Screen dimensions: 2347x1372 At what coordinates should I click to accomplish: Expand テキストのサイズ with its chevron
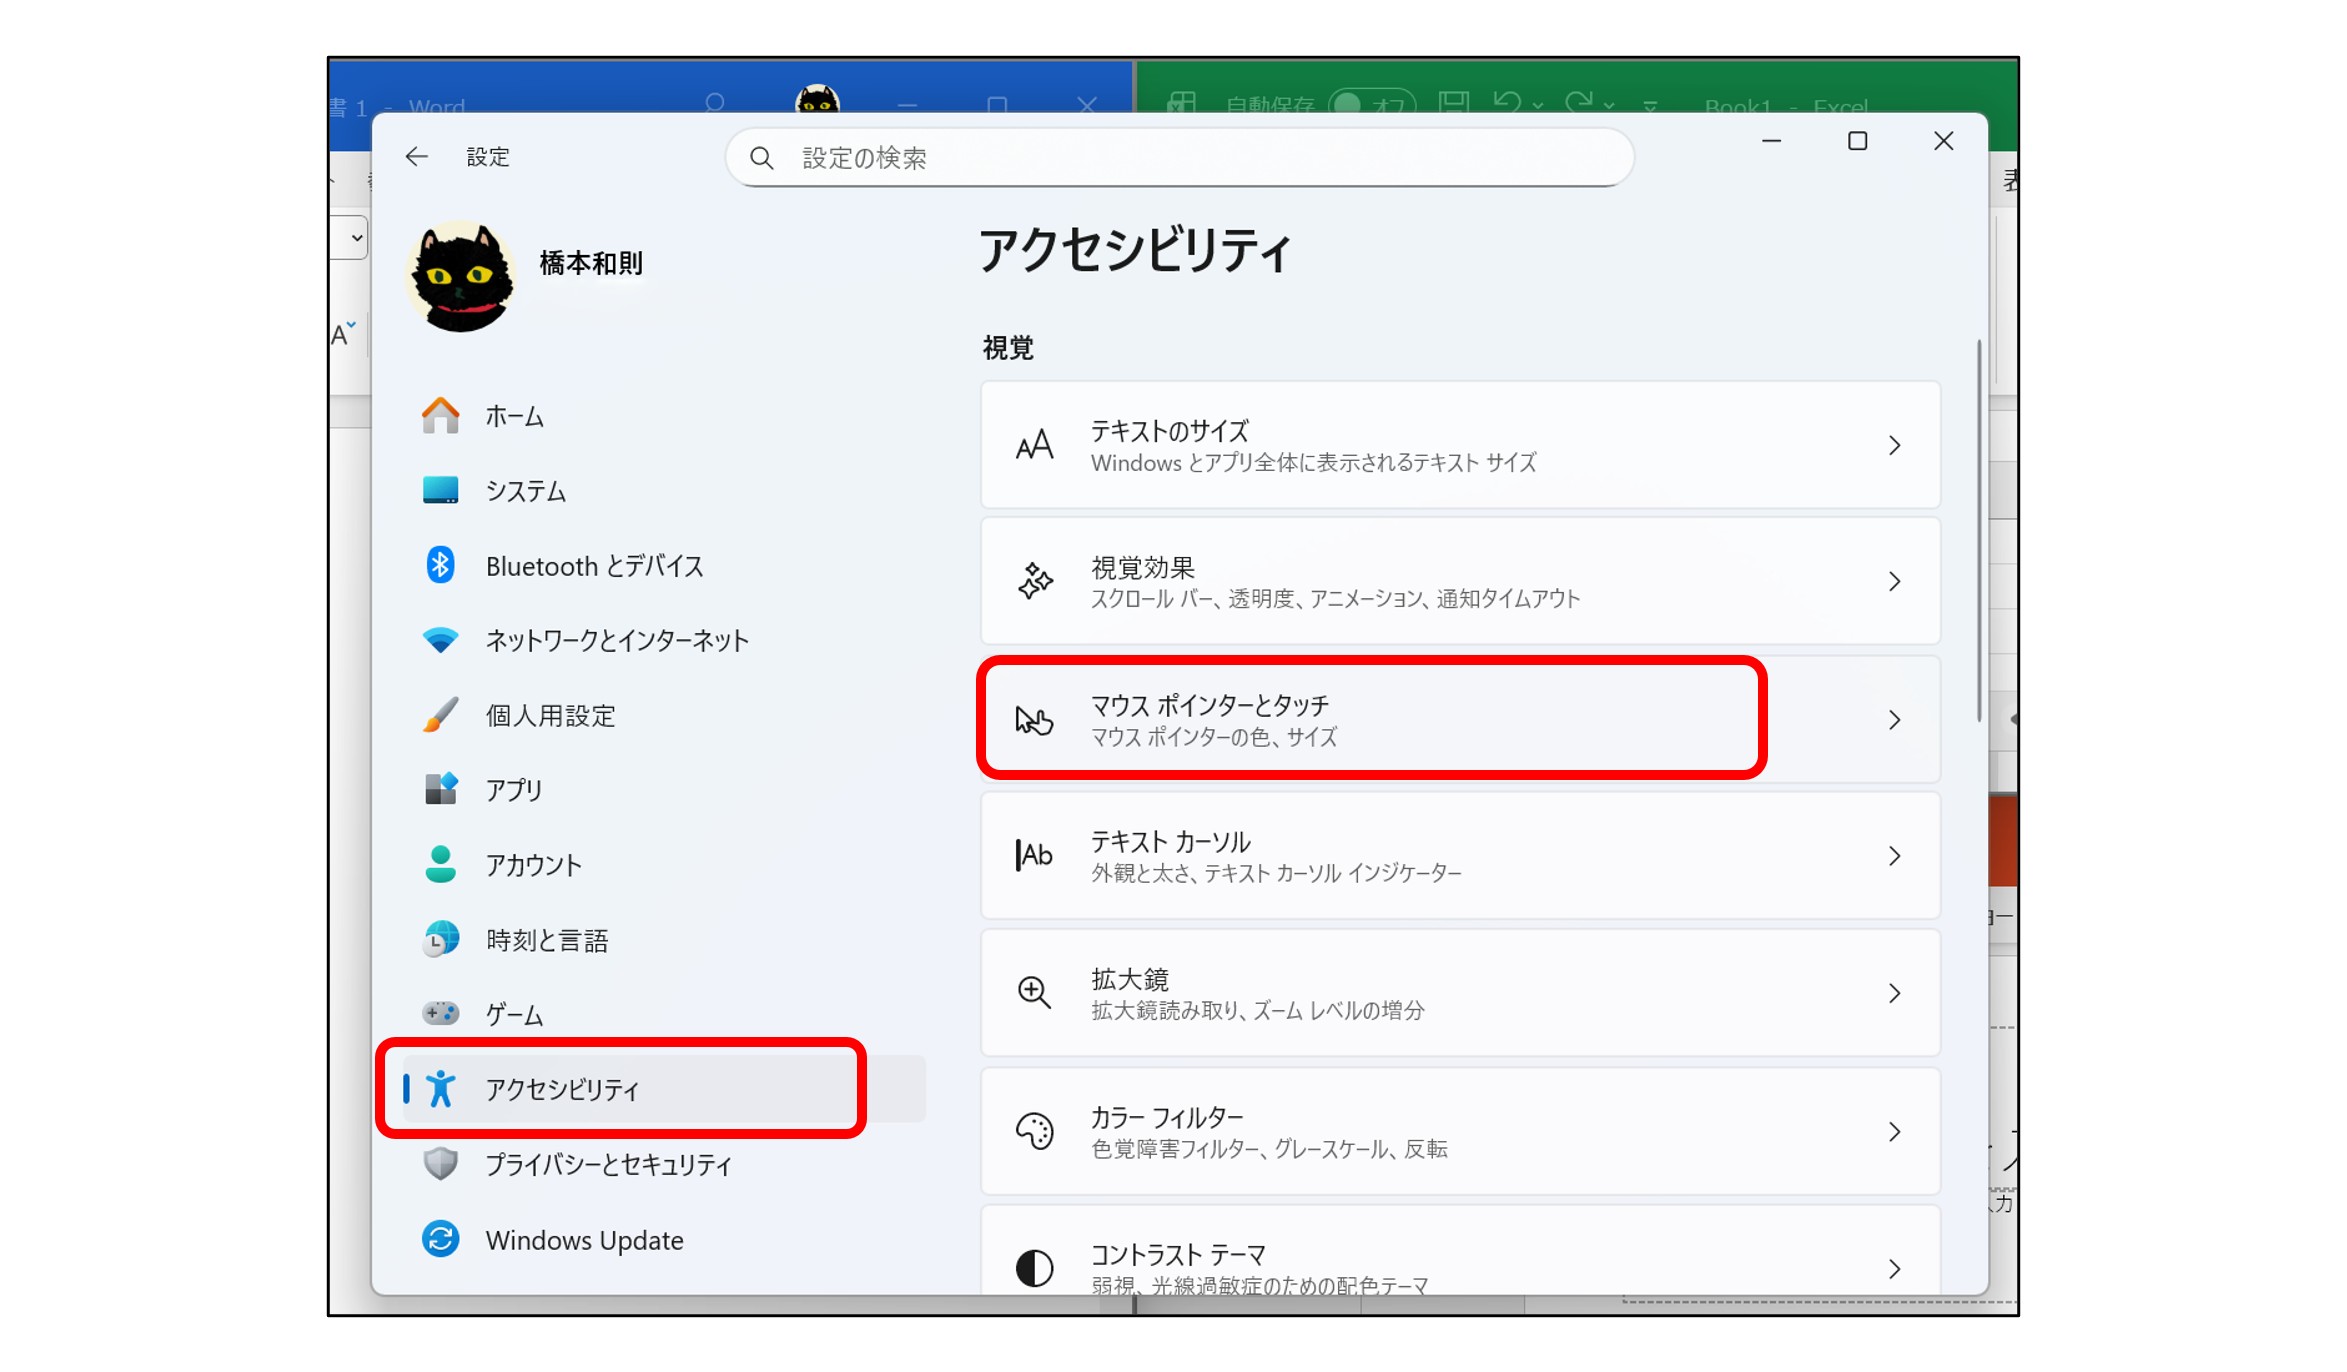pyautogui.click(x=1894, y=445)
